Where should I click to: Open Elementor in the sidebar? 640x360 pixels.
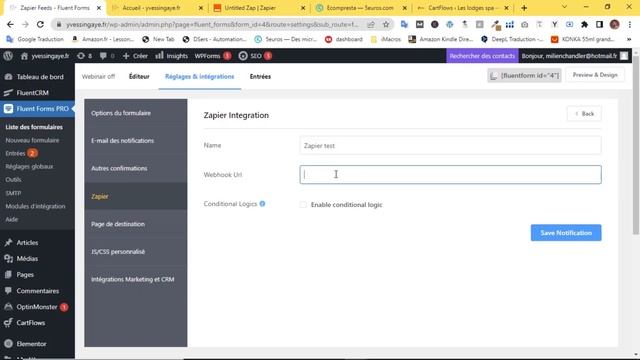[37, 344]
